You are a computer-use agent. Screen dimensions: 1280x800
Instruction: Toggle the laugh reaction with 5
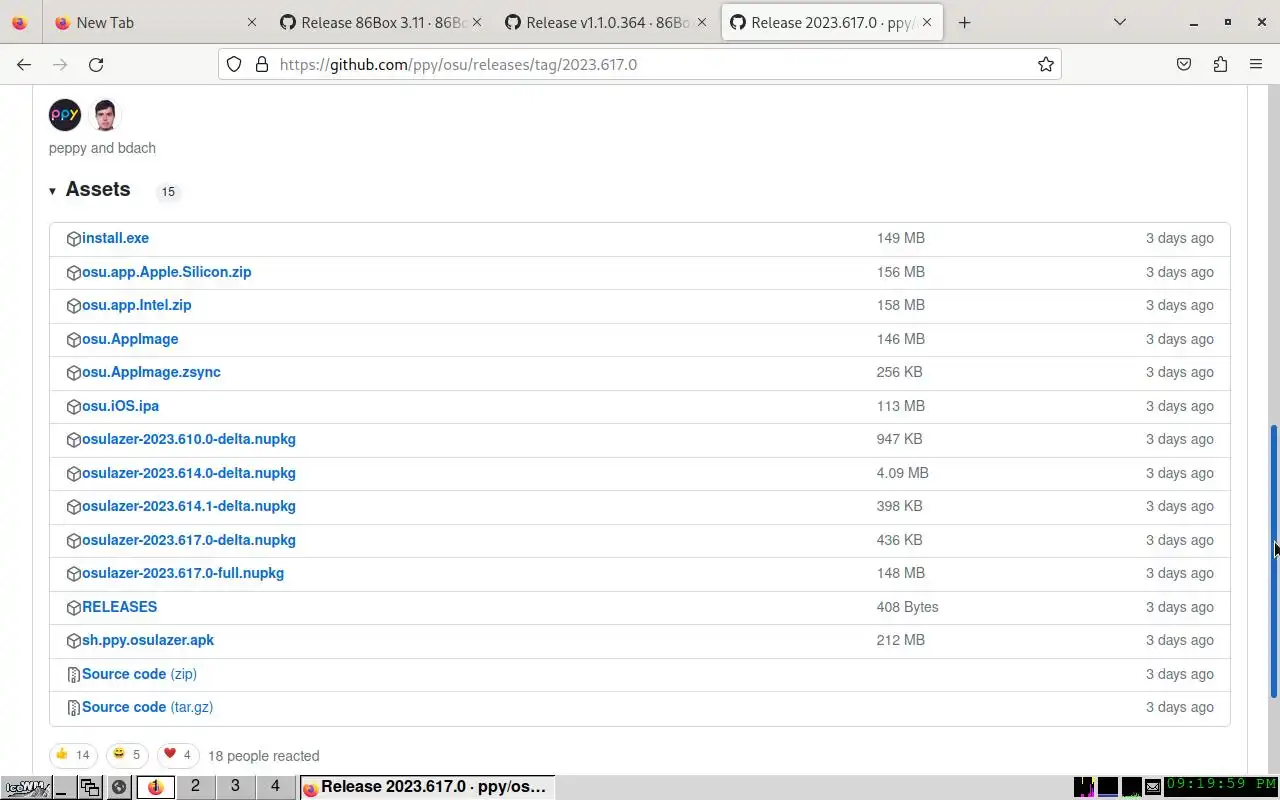pos(126,755)
